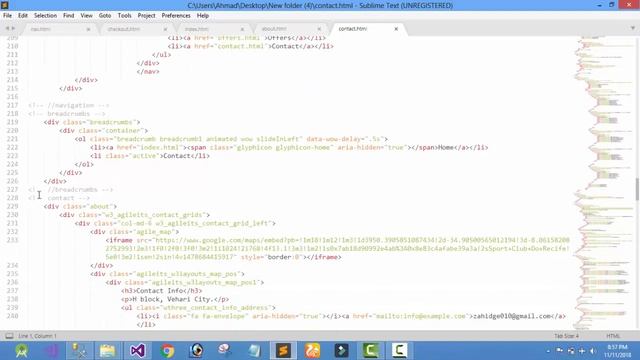The height and width of the screenshot is (360, 640).
Task: Open dark Filmora taskbar icon
Action: pyautogui.click(x=341, y=351)
